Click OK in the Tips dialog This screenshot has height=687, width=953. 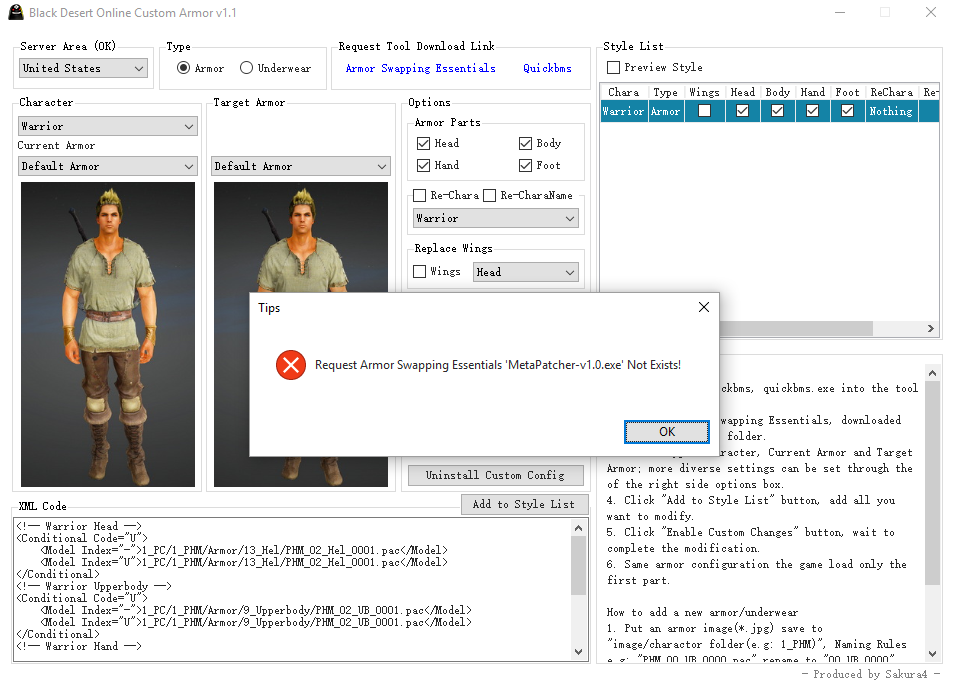point(666,432)
